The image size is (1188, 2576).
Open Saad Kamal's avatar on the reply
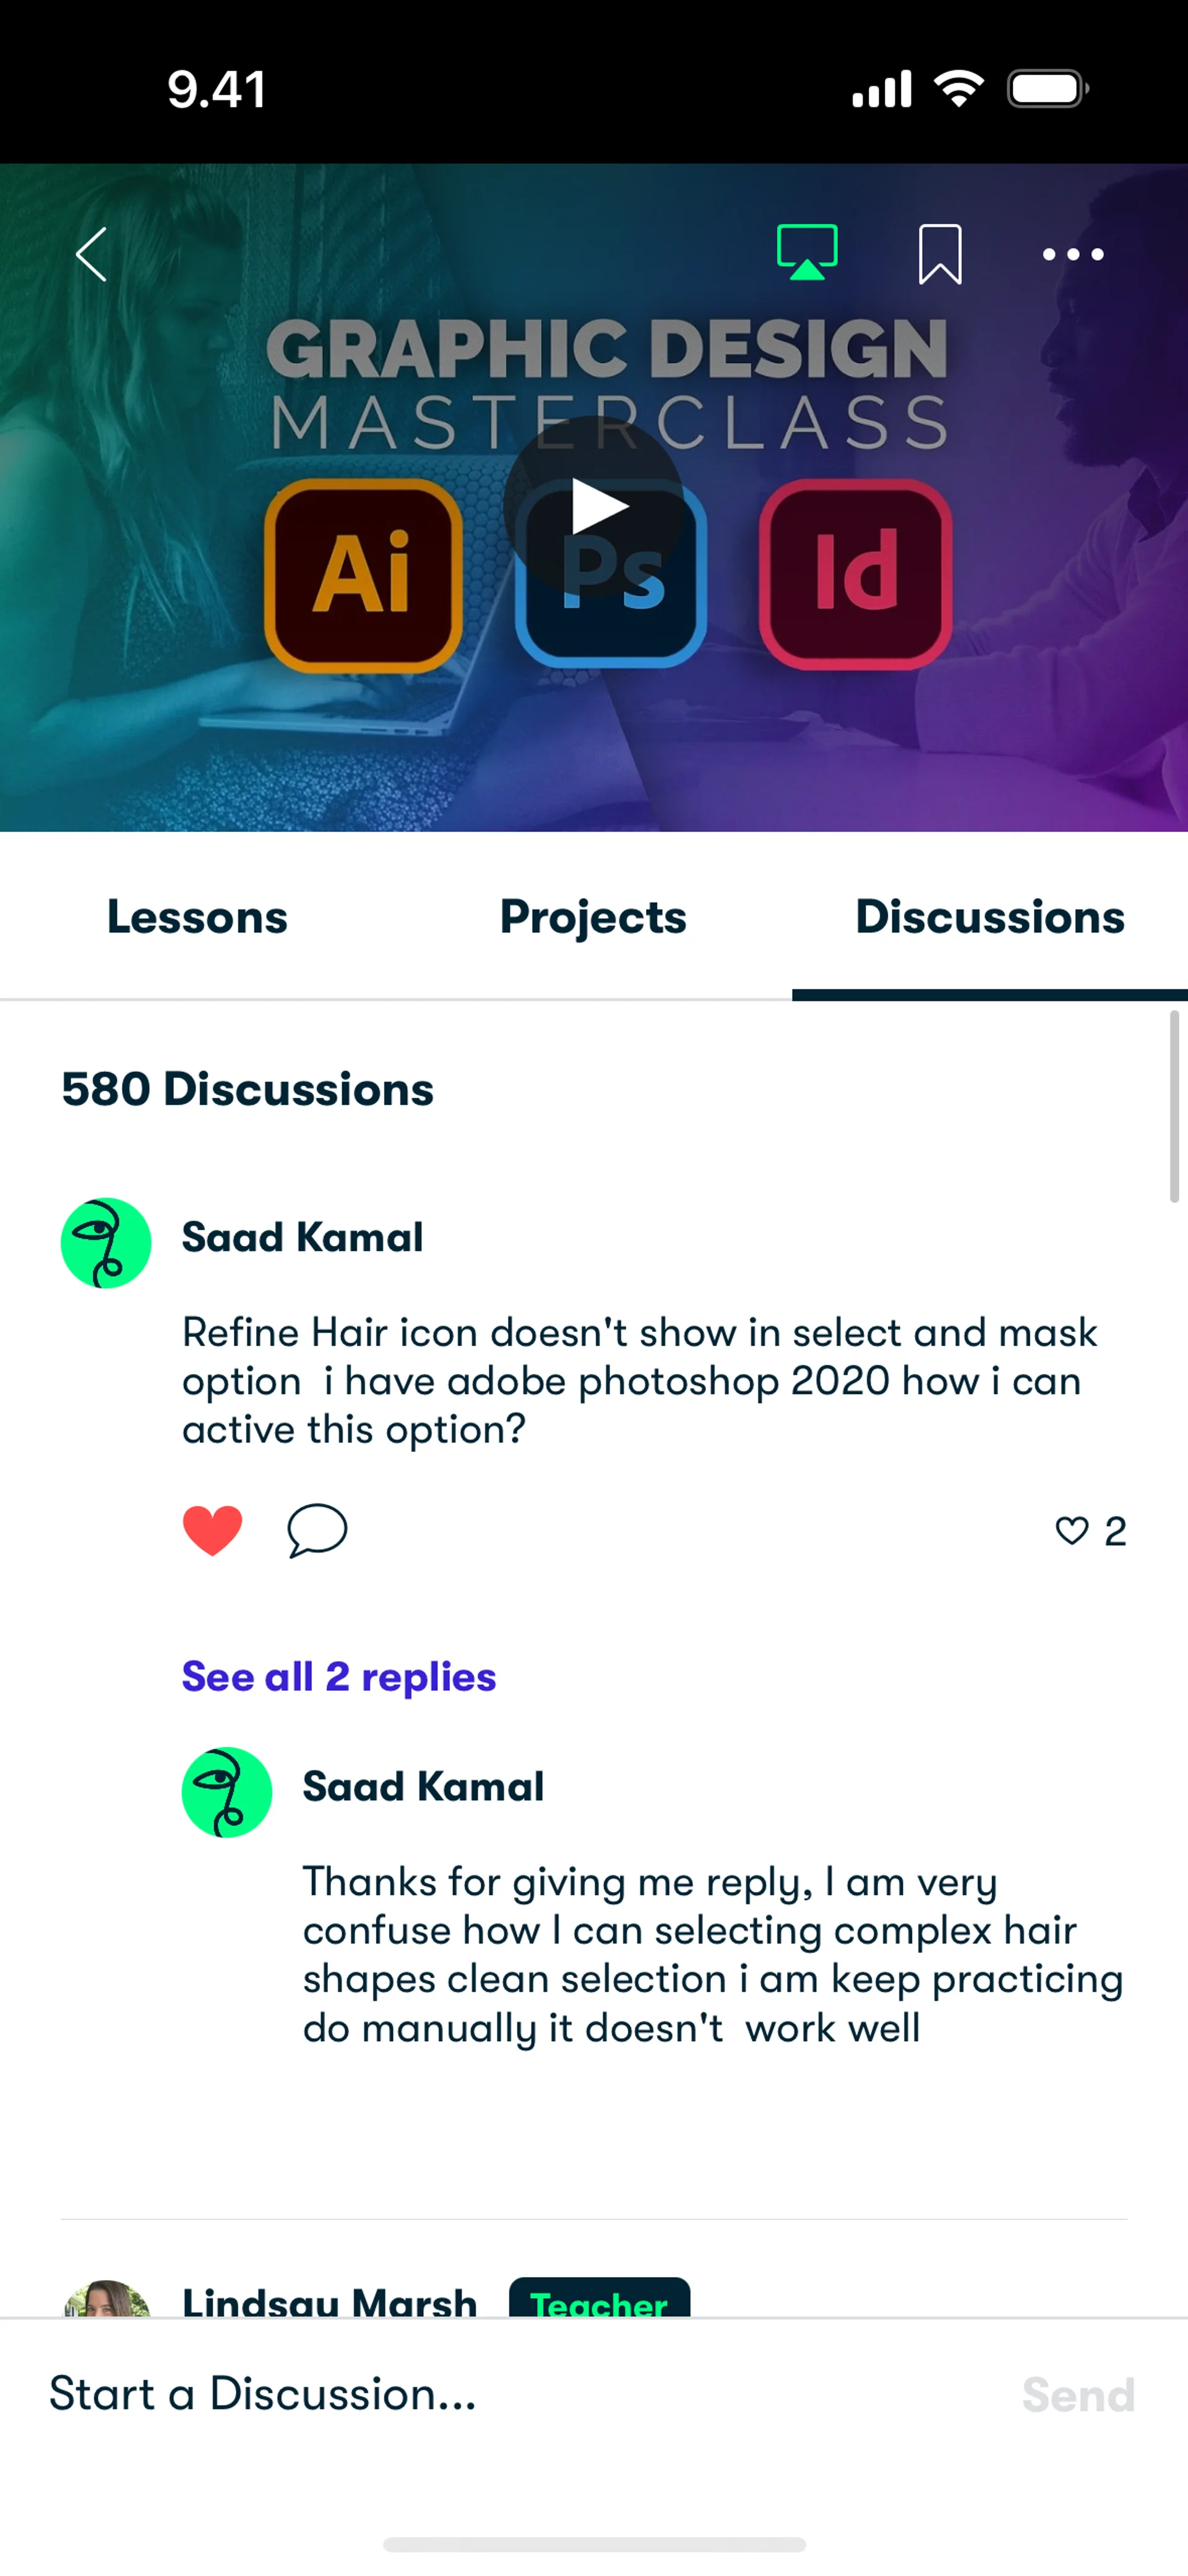click(227, 1792)
